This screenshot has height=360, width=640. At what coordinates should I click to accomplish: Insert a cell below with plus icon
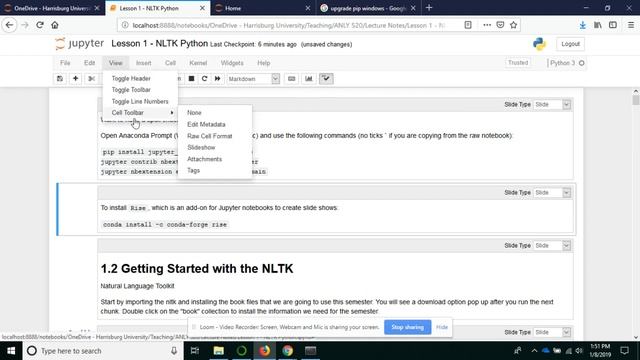pyautogui.click(x=76, y=79)
